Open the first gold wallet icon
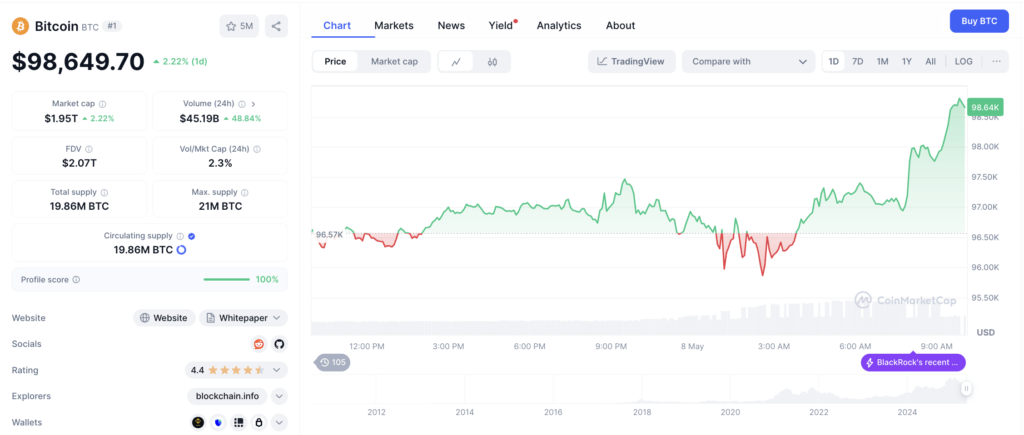 [x=198, y=423]
